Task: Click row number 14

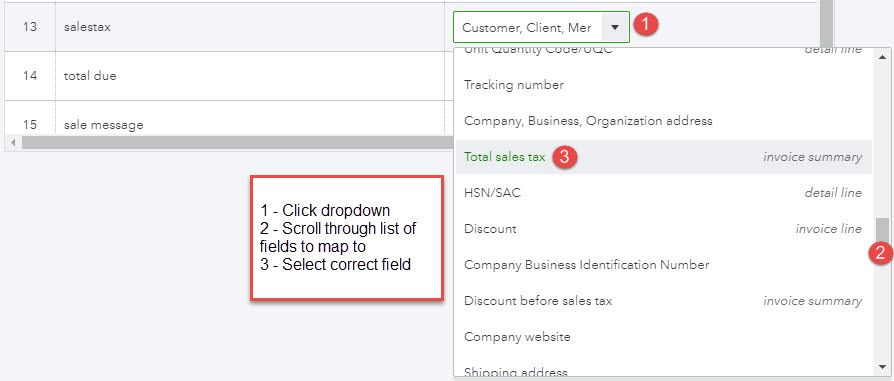Action: (30, 75)
